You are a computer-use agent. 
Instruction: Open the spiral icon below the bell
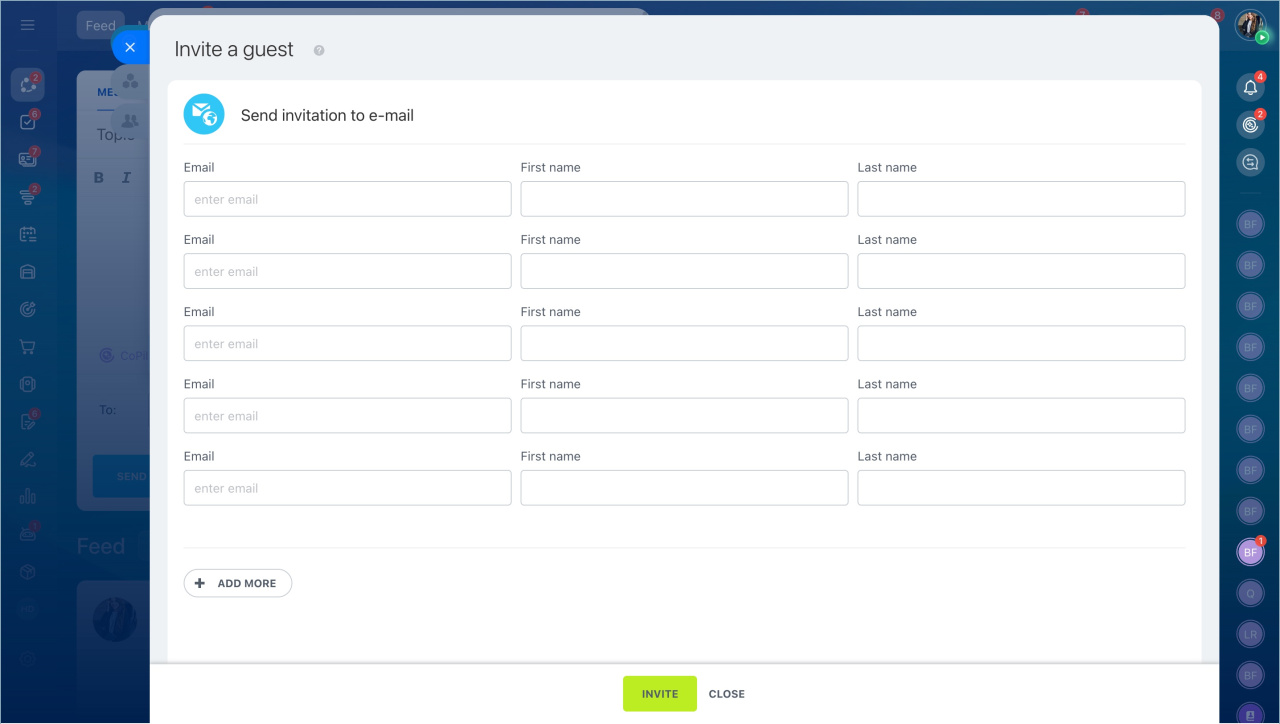(1250, 125)
